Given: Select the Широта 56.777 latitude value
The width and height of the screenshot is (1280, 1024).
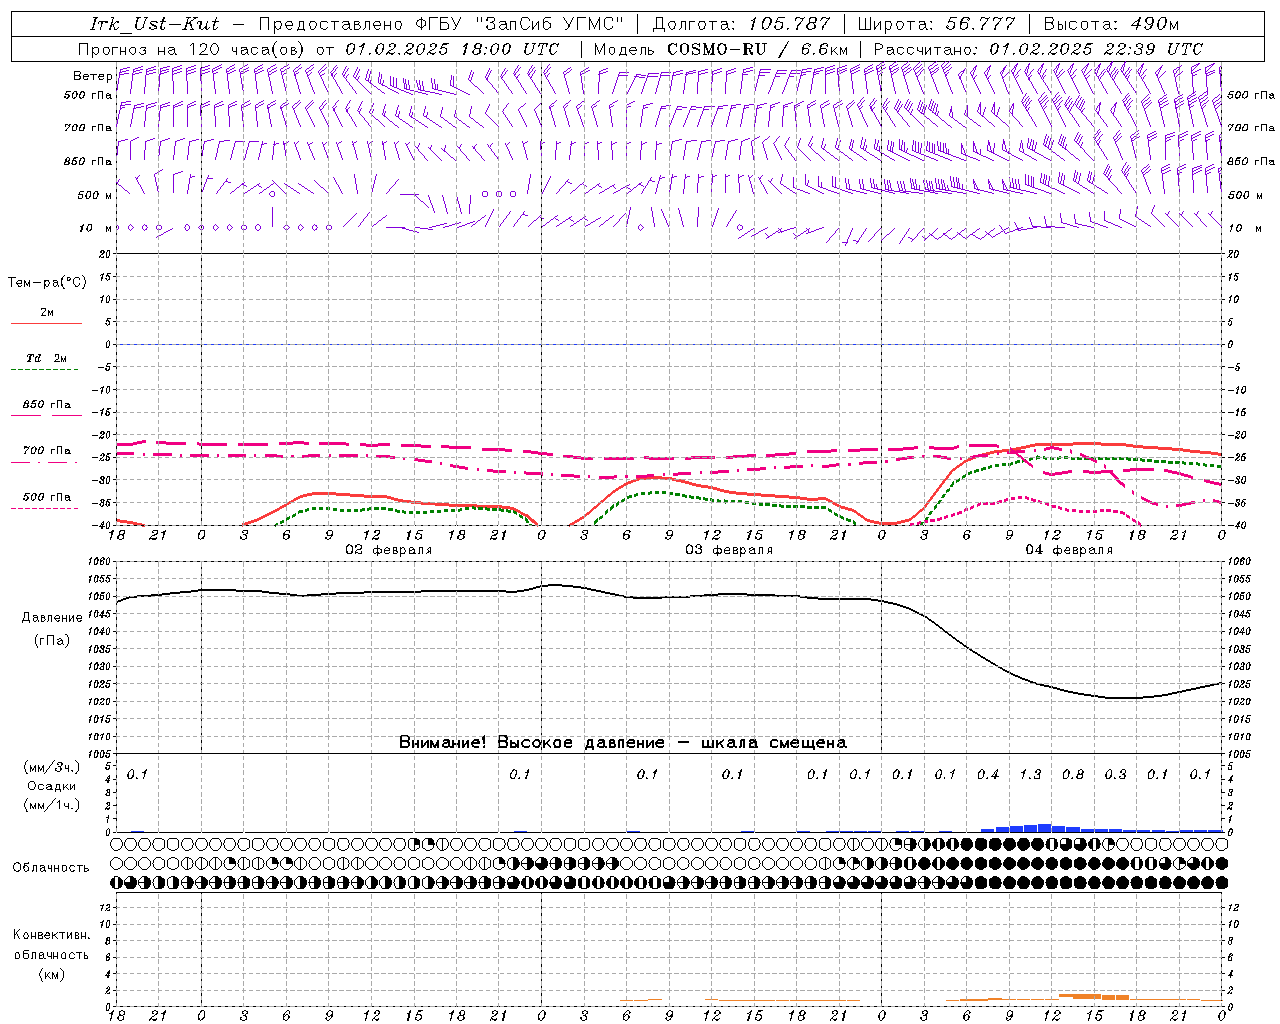Looking at the screenshot, I should (980, 24).
